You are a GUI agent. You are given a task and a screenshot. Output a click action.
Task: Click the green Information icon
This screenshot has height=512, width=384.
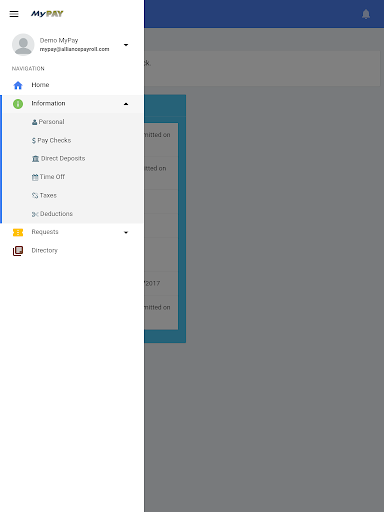(x=18, y=104)
